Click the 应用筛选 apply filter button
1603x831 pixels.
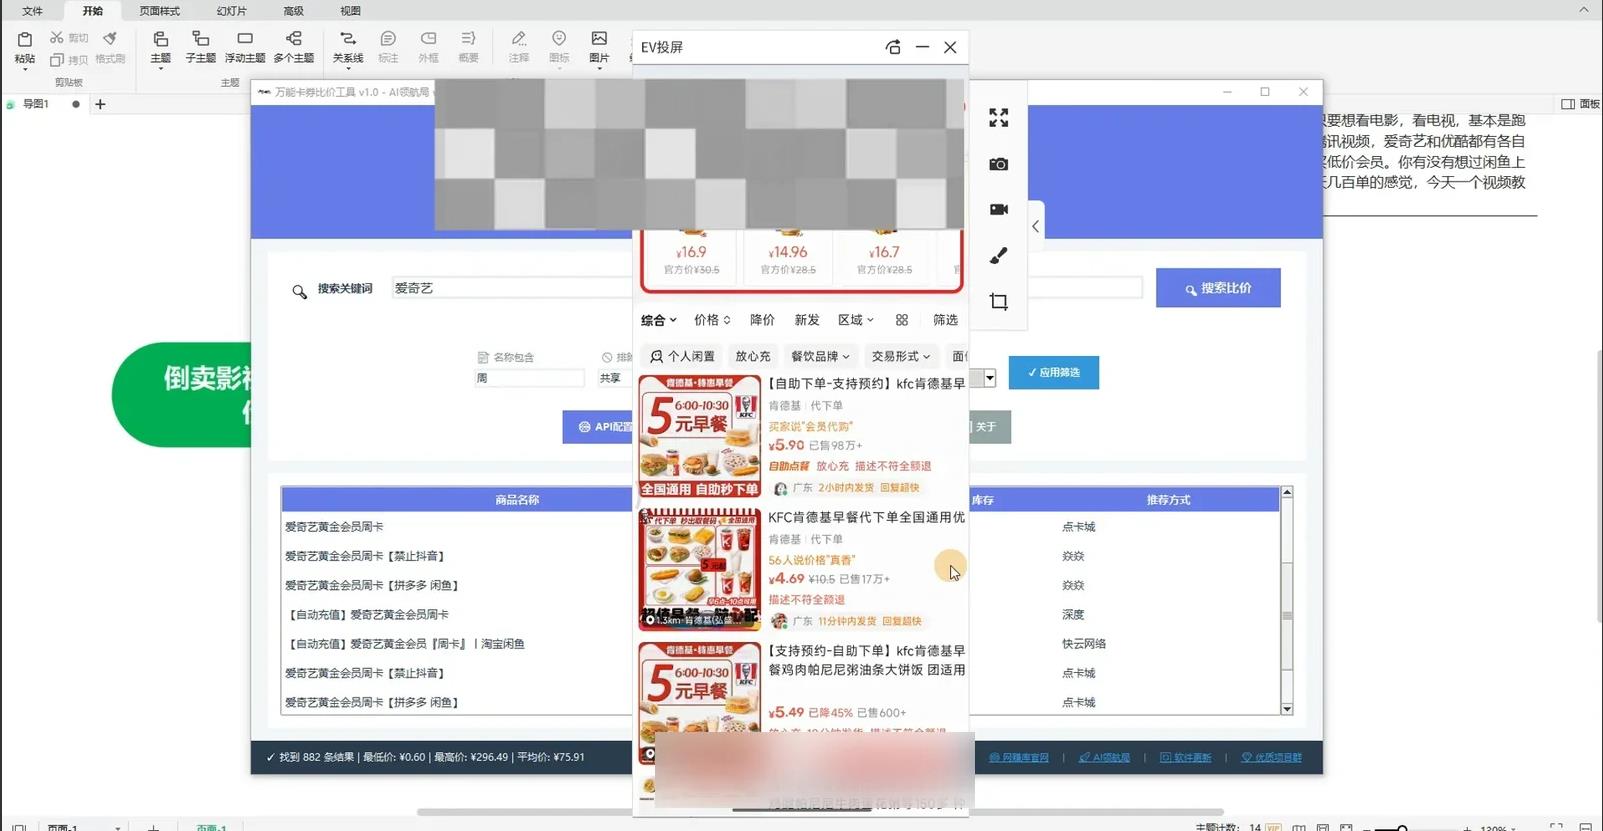1053,372
